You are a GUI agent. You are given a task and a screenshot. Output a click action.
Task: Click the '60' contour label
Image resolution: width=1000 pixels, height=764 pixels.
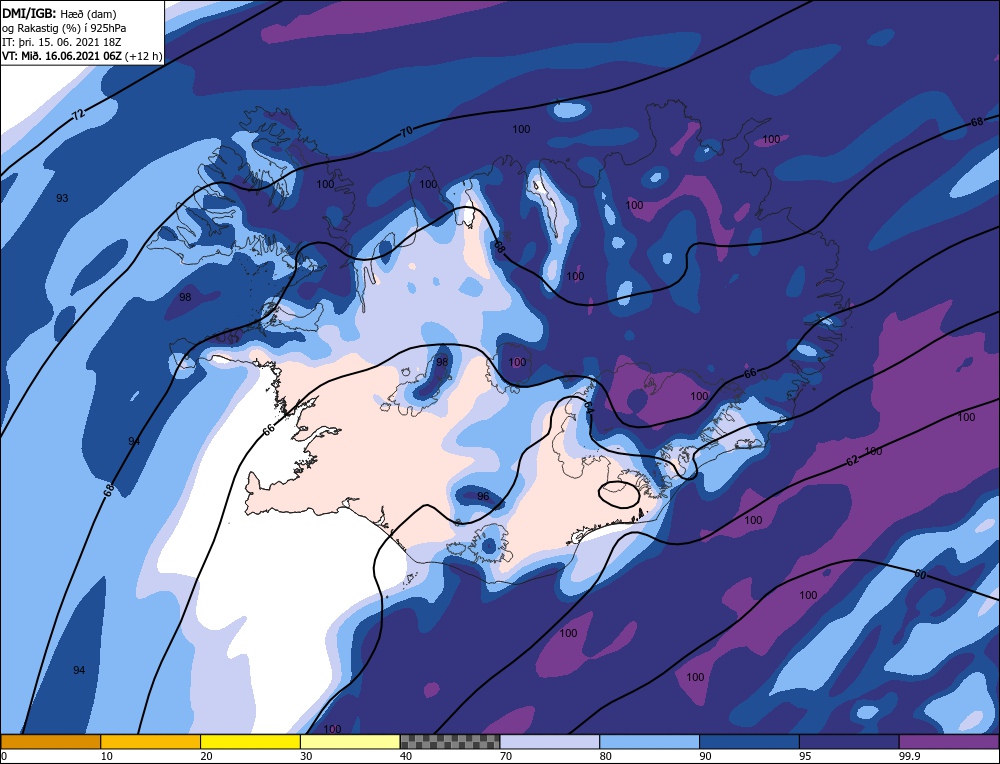pos(920,575)
